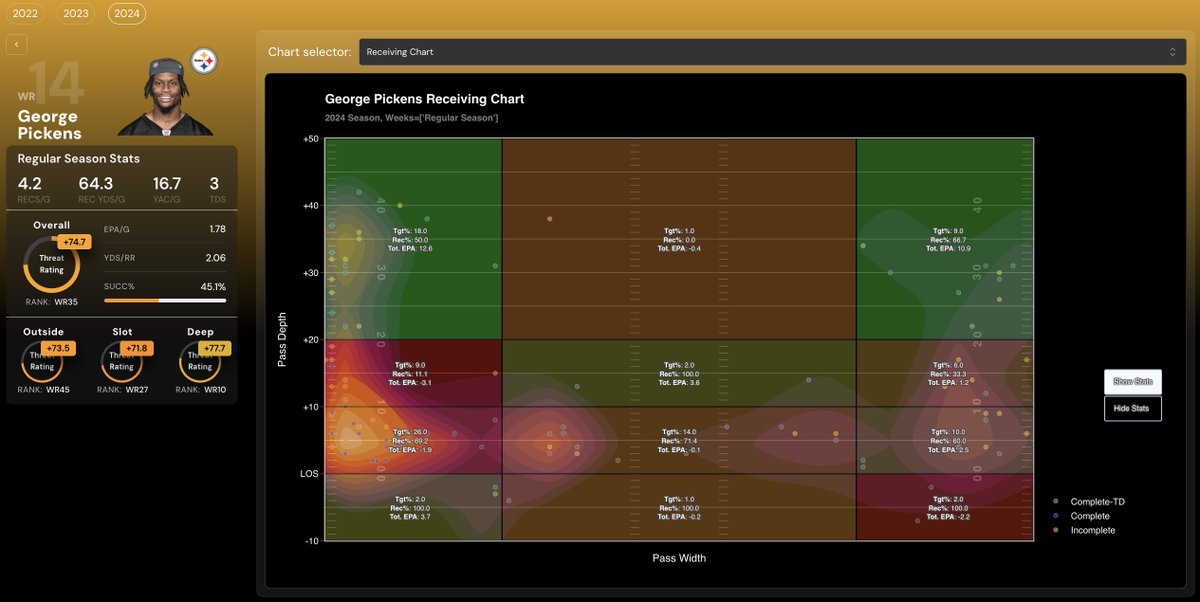Go back using the left chevron button
Image resolution: width=1200 pixels, height=602 pixels.
(17, 44)
